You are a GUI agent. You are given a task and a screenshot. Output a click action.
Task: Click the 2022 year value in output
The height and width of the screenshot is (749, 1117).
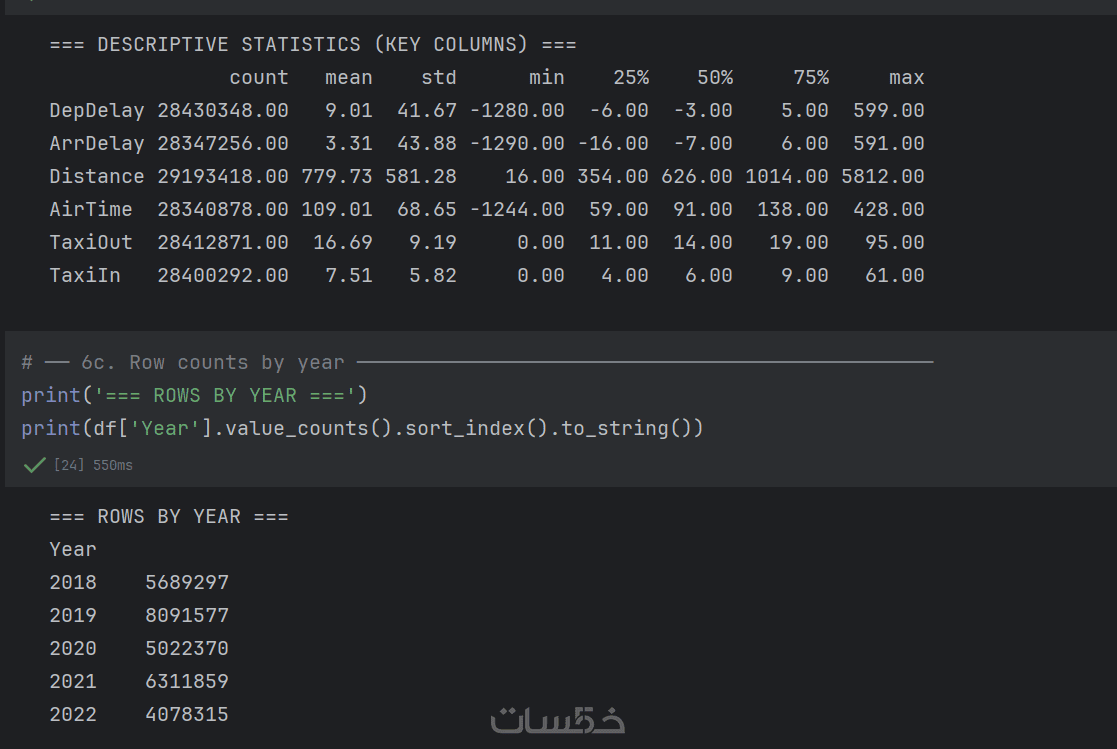pyautogui.click(x=73, y=714)
